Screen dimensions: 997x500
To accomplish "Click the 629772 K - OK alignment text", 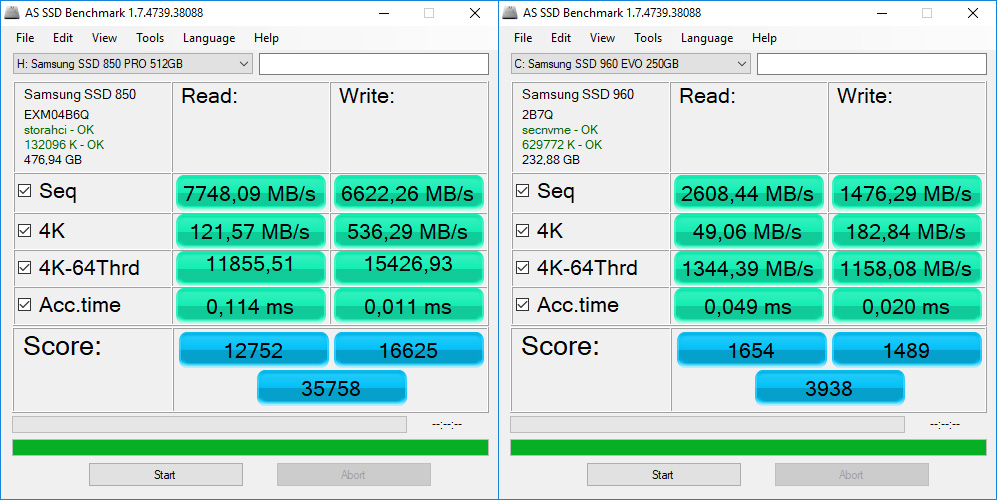I will [561, 145].
